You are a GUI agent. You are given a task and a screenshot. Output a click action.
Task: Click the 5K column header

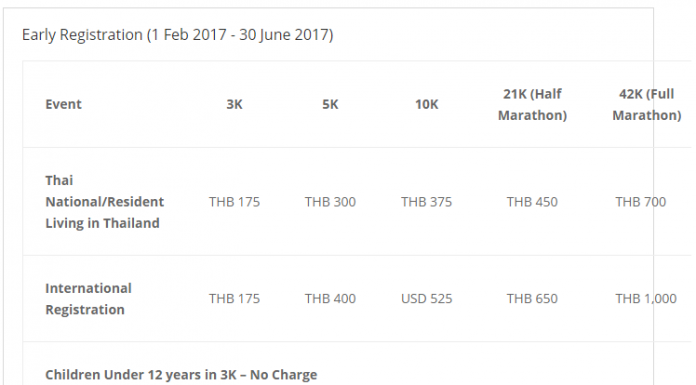pyautogui.click(x=330, y=104)
